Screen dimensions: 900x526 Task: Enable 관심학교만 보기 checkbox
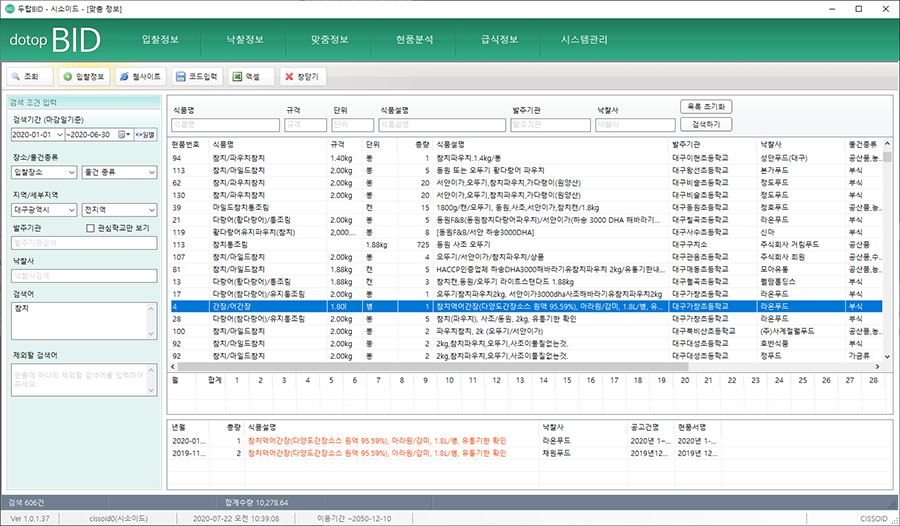pyautogui.click(x=91, y=228)
